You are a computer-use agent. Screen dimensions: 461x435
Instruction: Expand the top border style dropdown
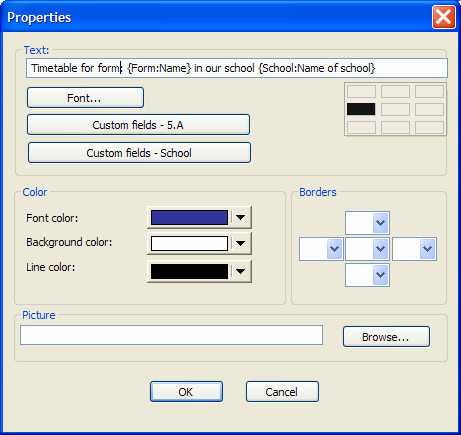pyautogui.click(x=380, y=223)
